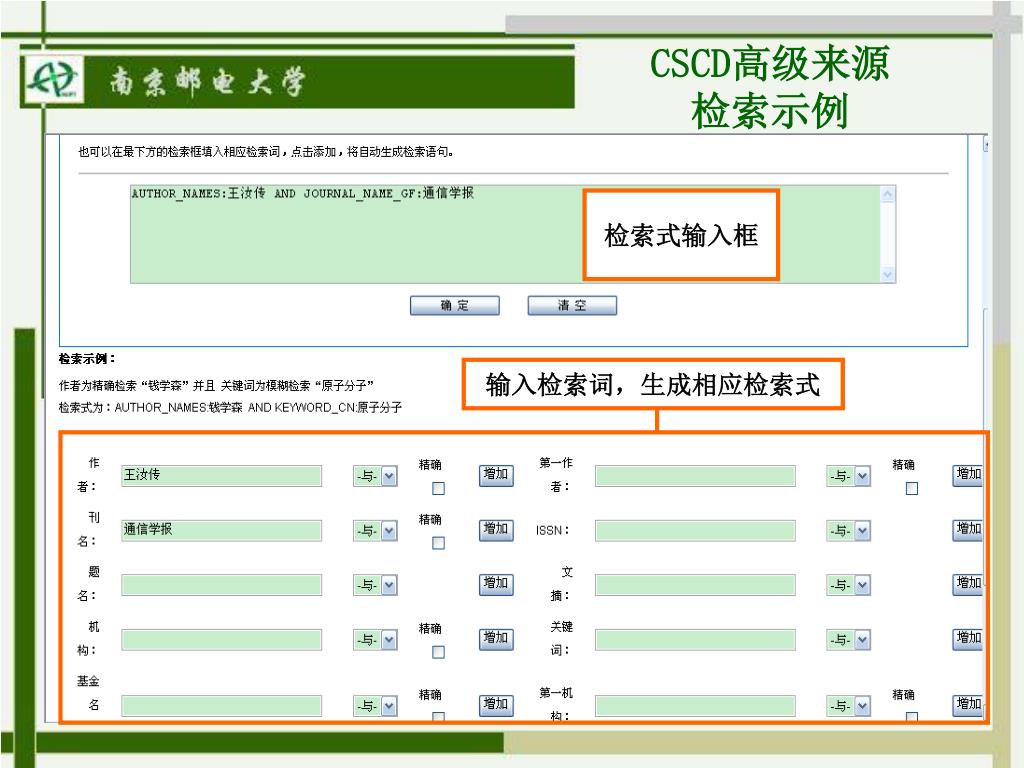Viewport: 1024px width, 768px height.
Task: Click the 关键词 input field
Action: pos(695,640)
